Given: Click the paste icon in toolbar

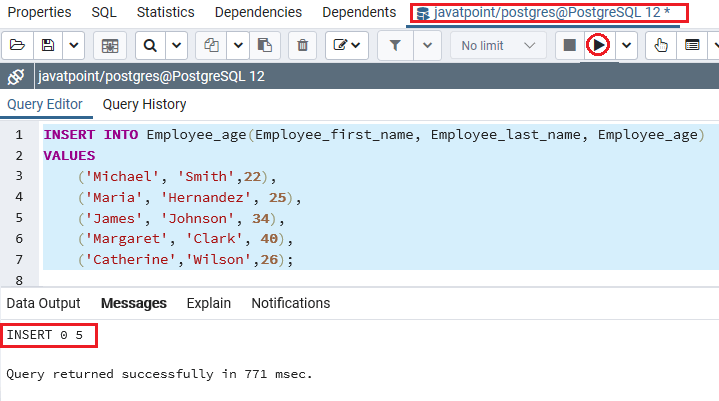Looking at the screenshot, I should [265, 45].
